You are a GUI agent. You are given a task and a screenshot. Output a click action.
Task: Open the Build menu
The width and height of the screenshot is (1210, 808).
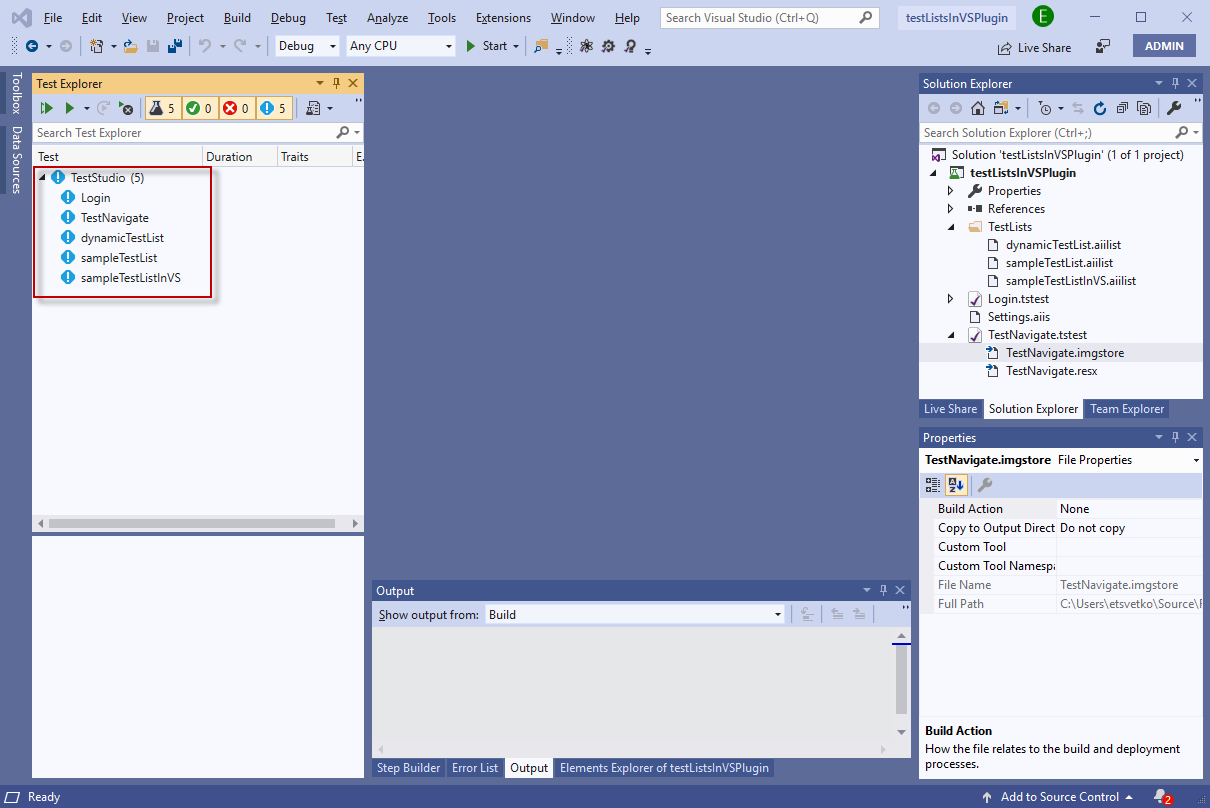pos(237,18)
